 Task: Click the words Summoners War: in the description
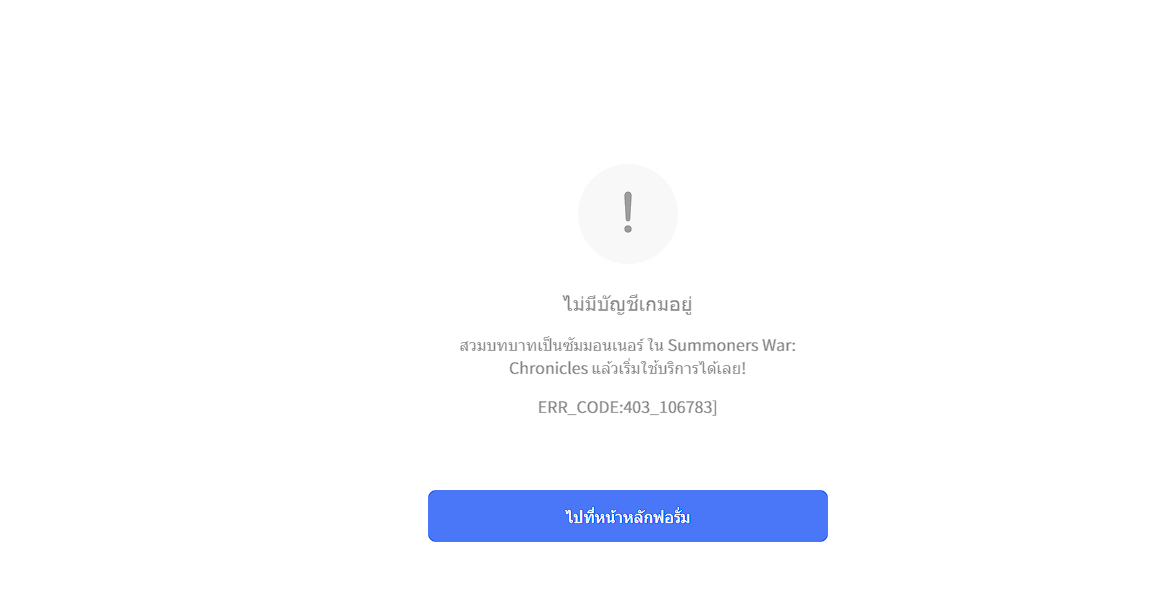(x=731, y=345)
